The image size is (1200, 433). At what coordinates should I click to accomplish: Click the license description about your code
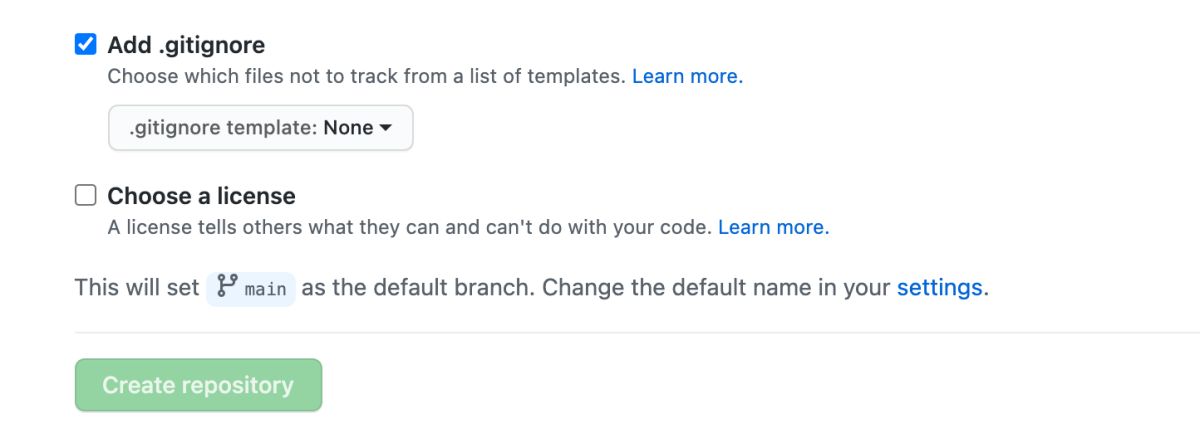click(x=409, y=227)
